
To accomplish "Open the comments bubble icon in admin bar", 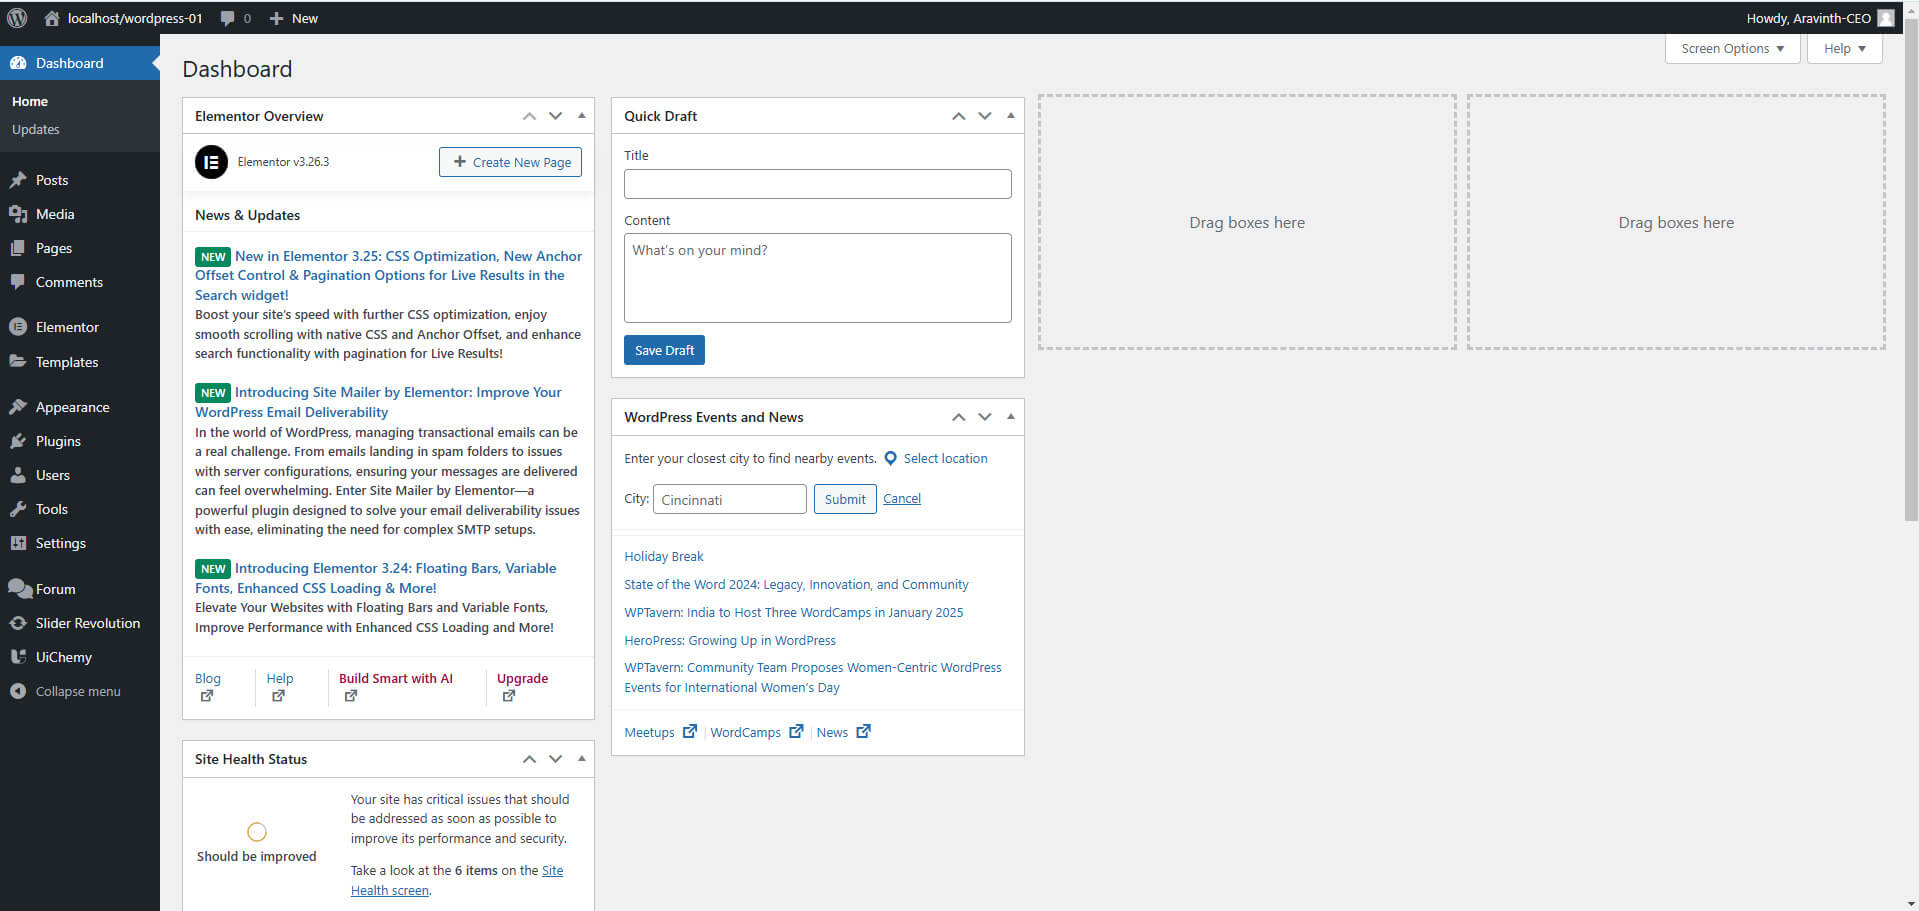I will pos(228,18).
